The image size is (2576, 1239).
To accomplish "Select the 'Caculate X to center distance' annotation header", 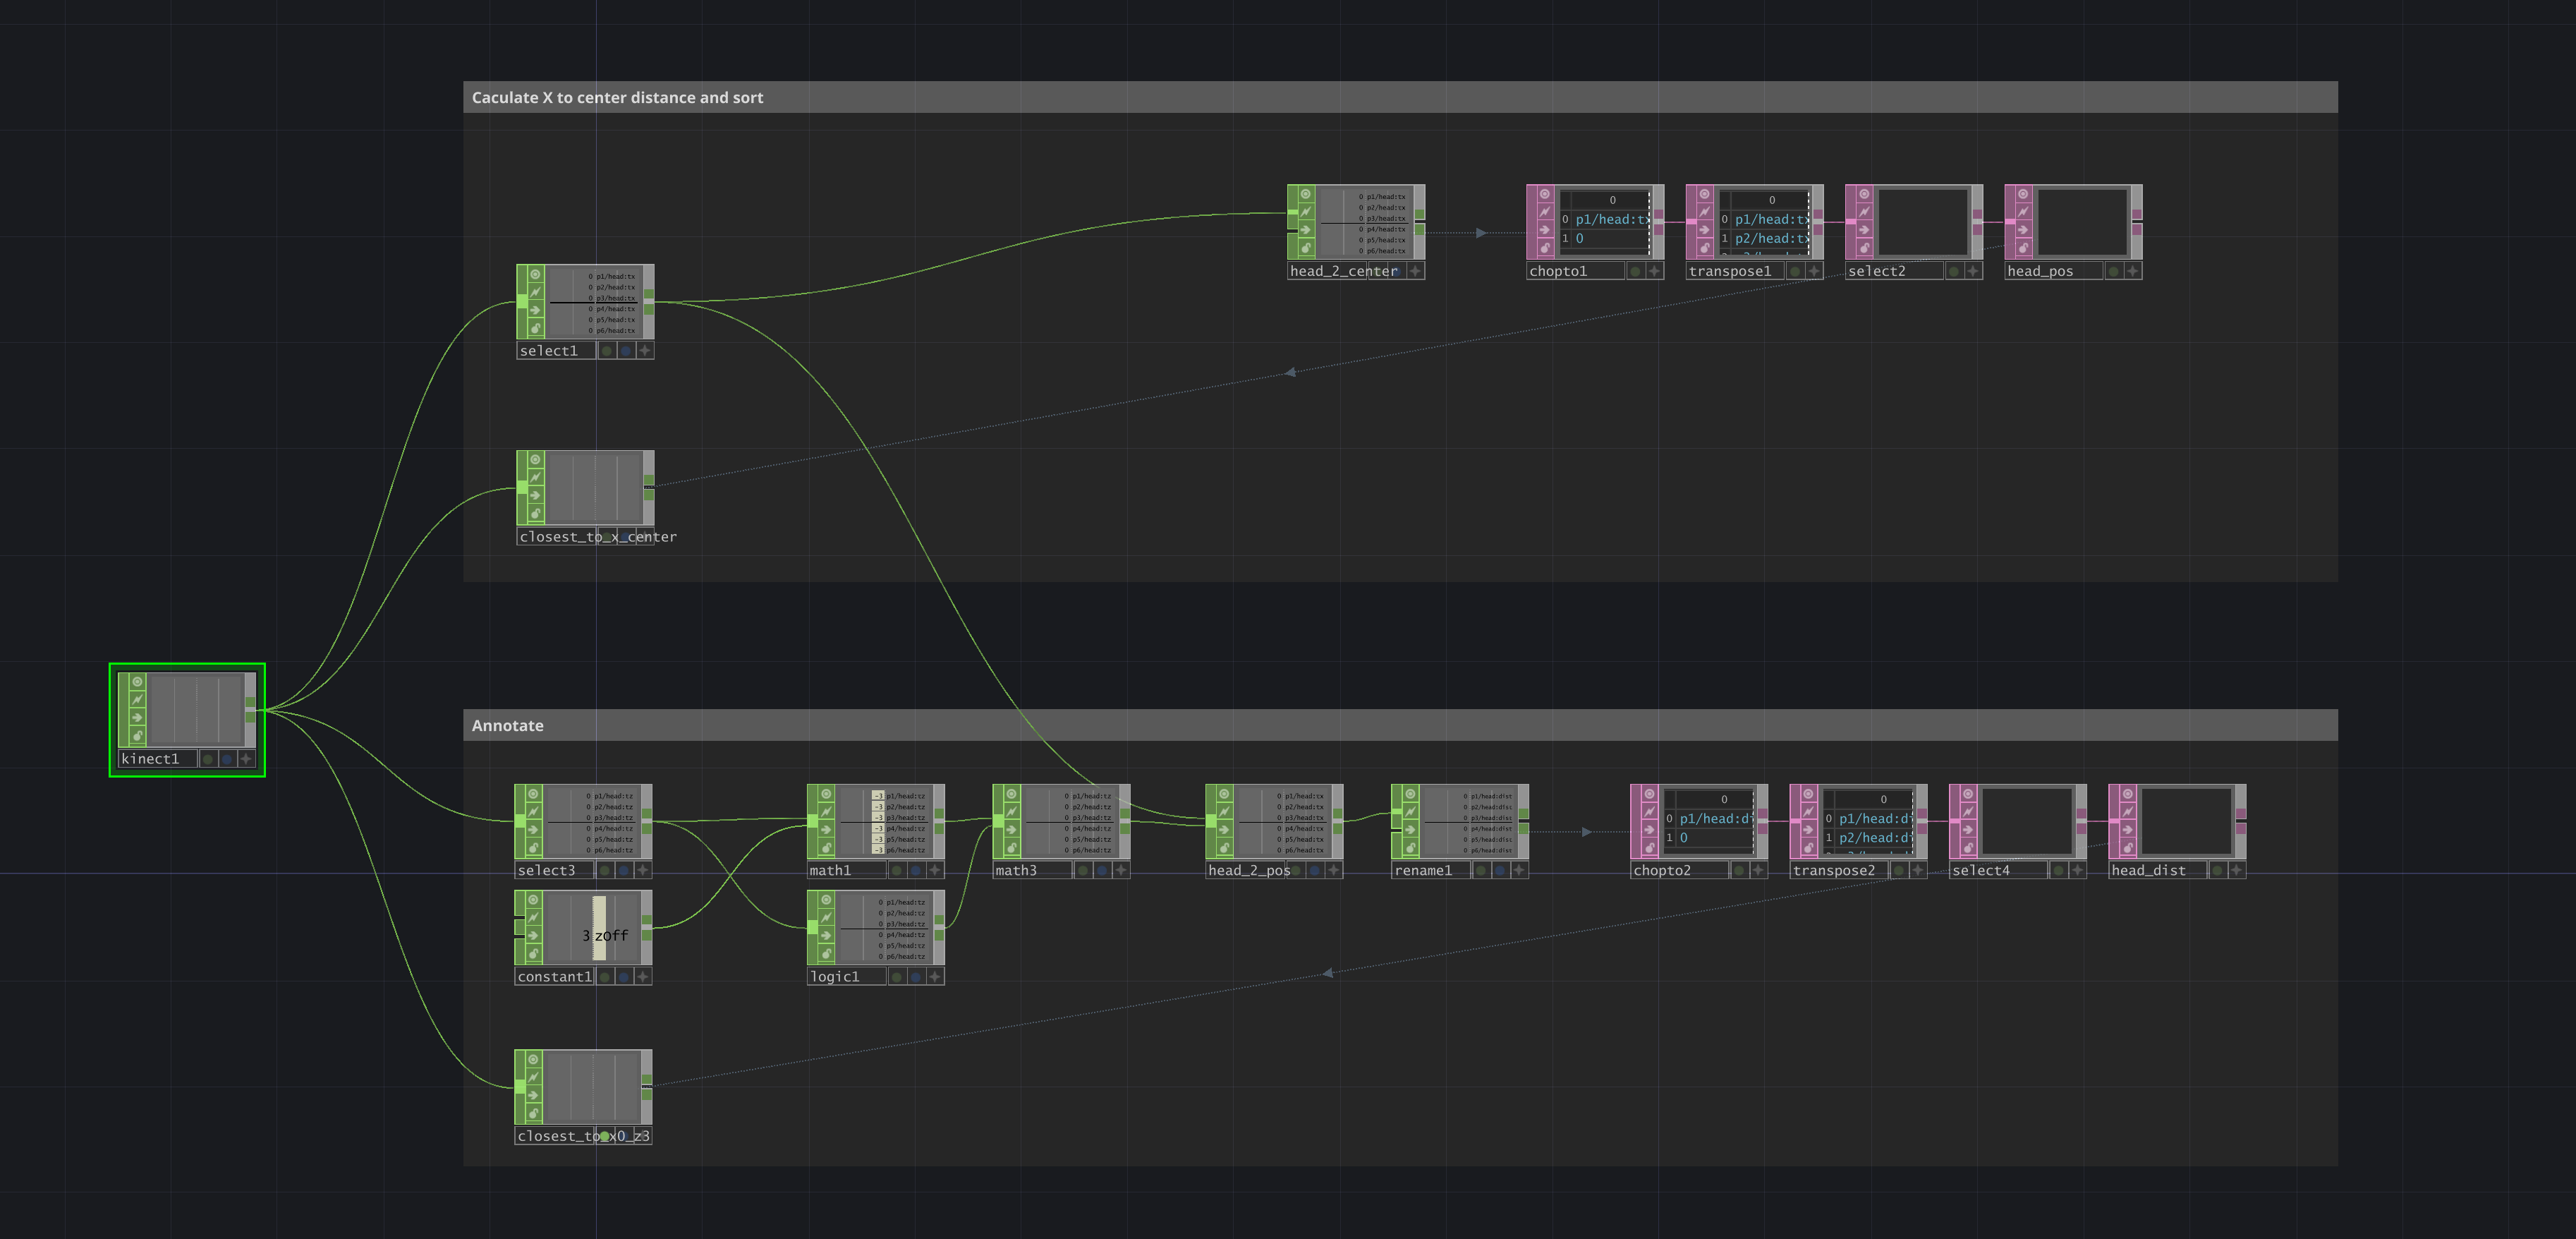I will click(x=1400, y=97).
